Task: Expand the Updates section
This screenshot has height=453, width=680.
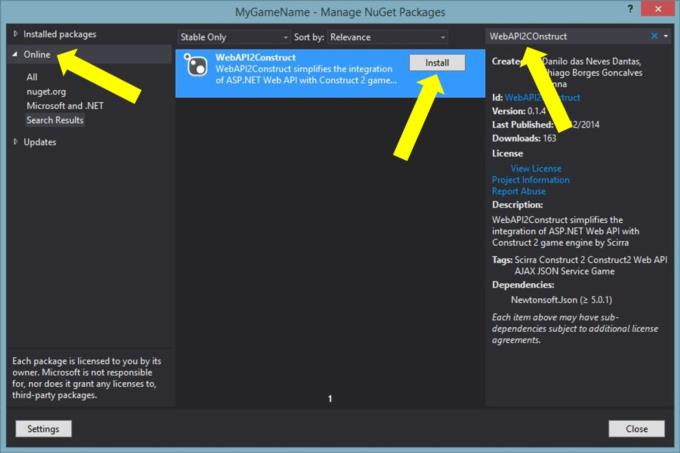Action: tap(15, 142)
